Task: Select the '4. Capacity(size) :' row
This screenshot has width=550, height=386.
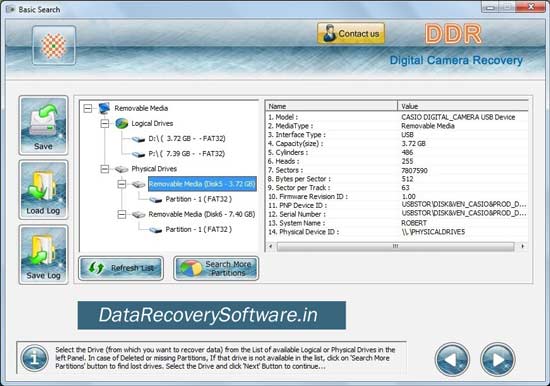Action: coord(397,144)
